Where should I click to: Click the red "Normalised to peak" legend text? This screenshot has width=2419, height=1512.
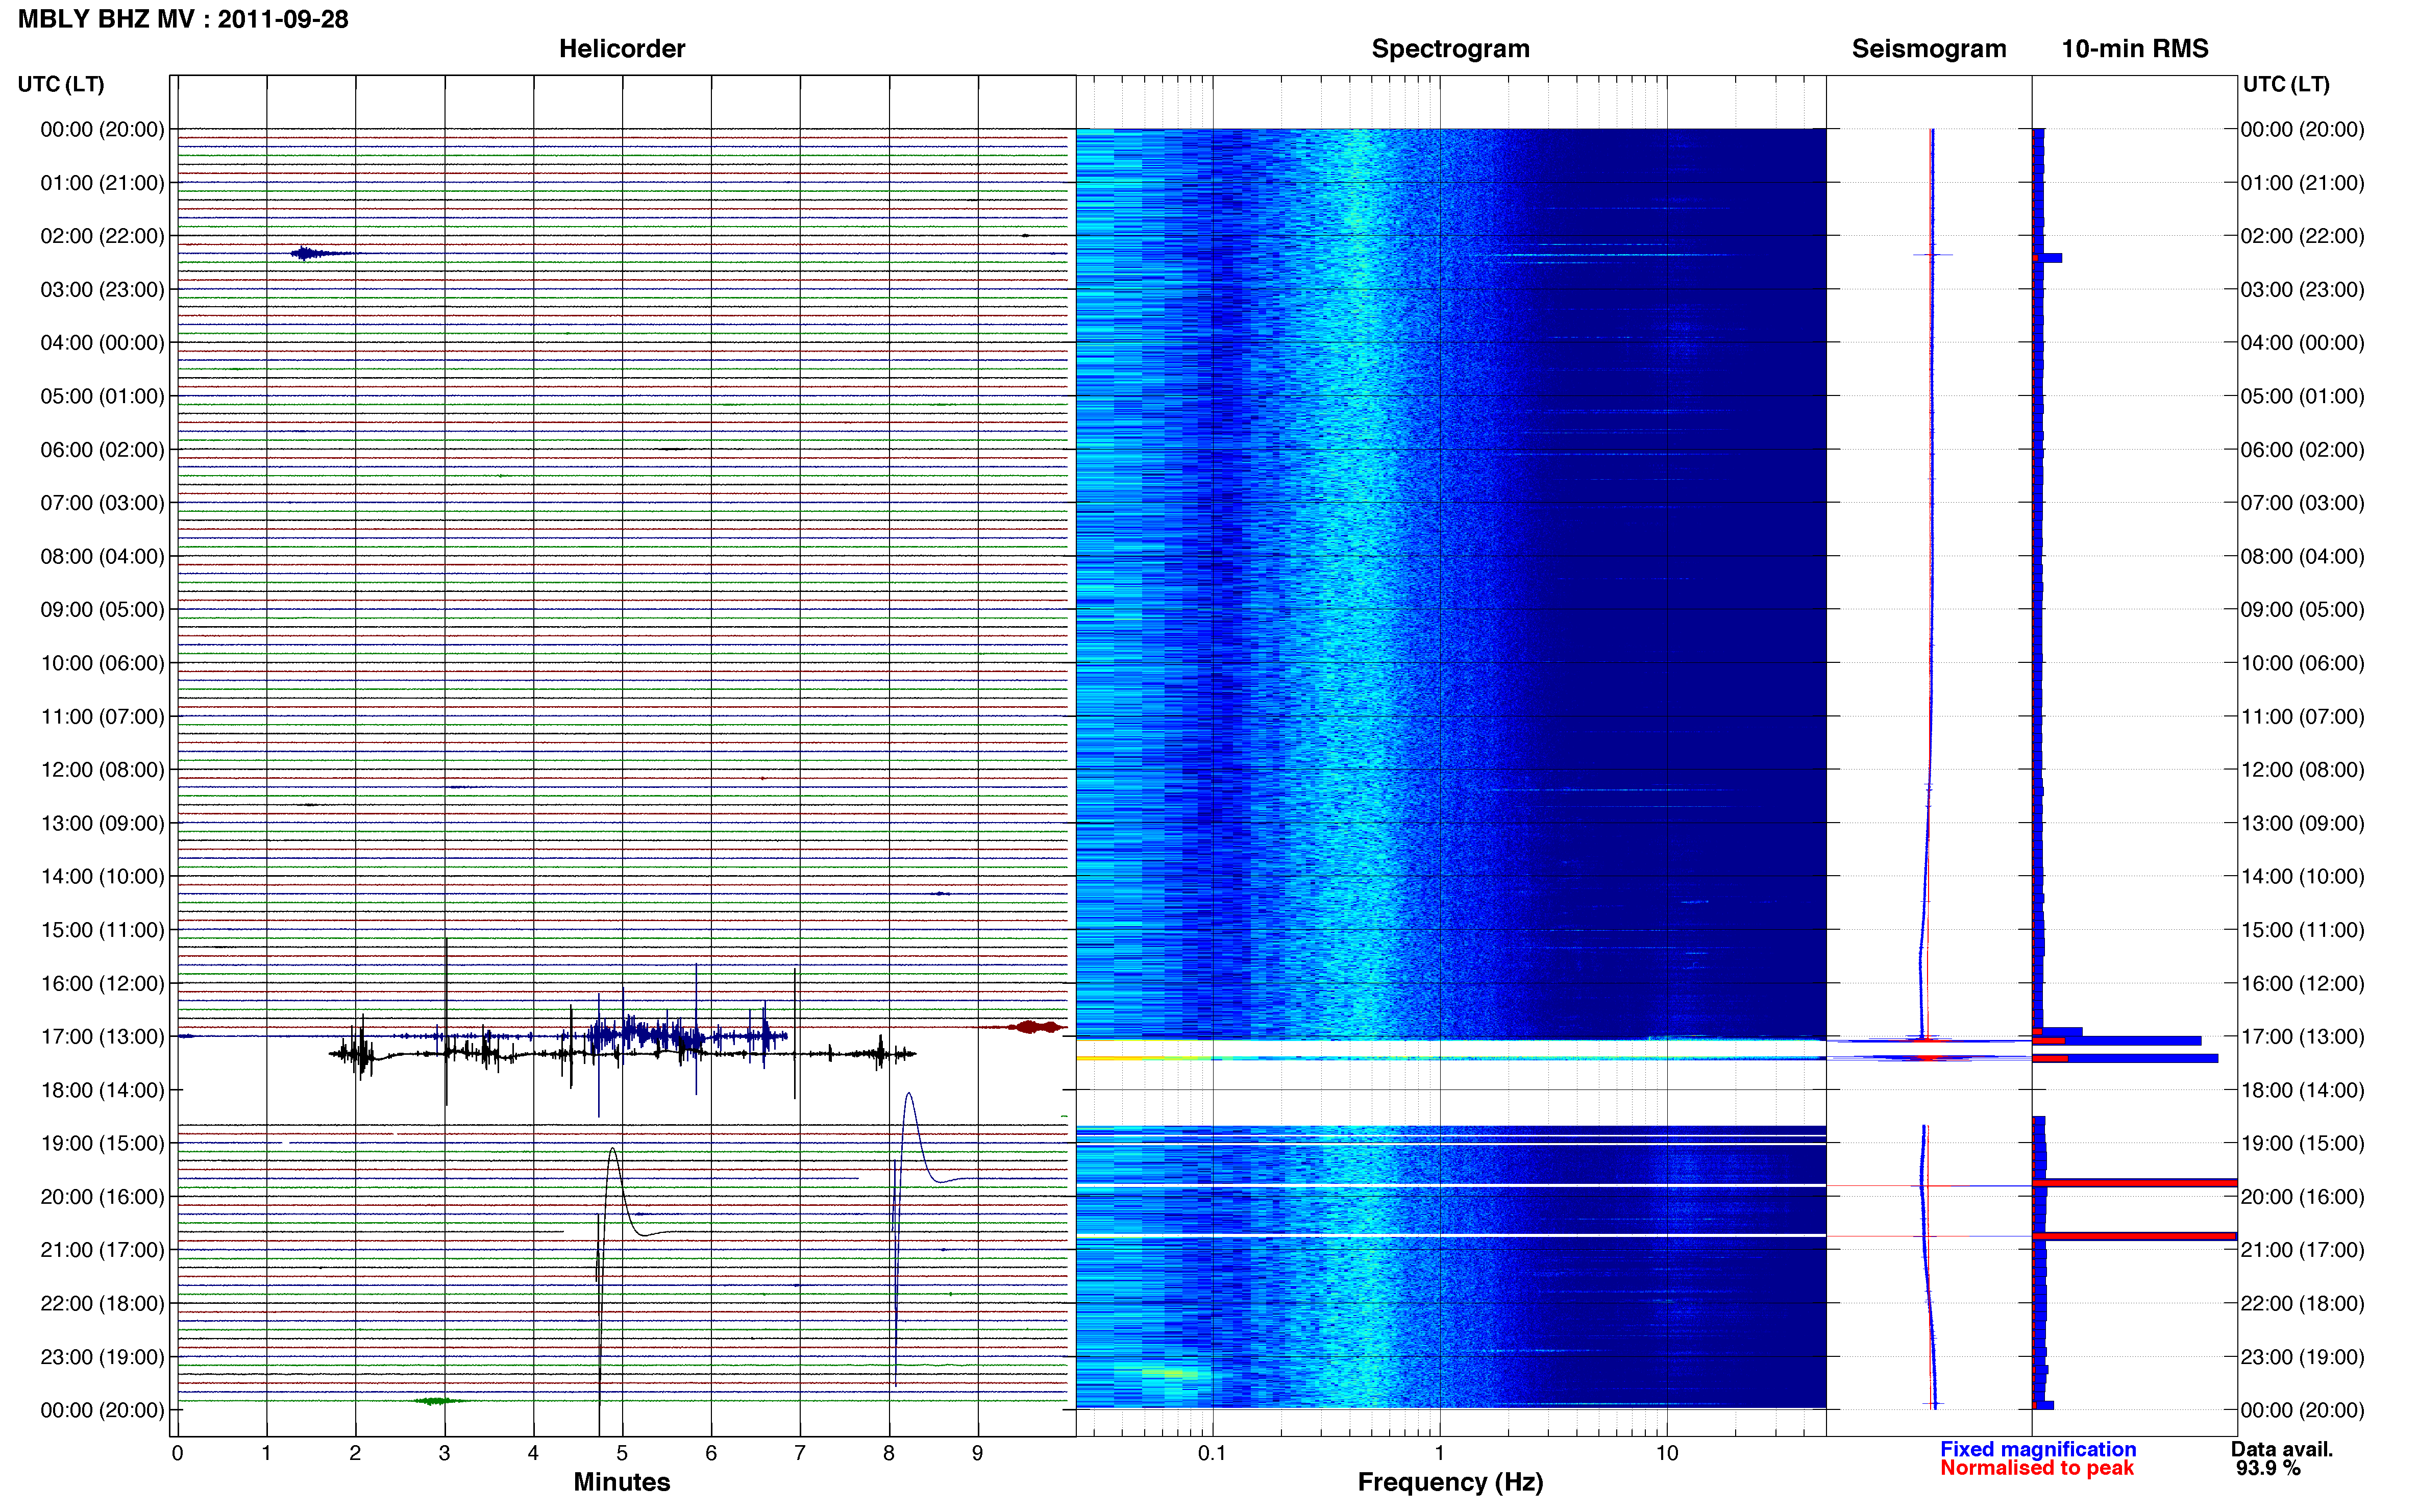pos(2037,1468)
